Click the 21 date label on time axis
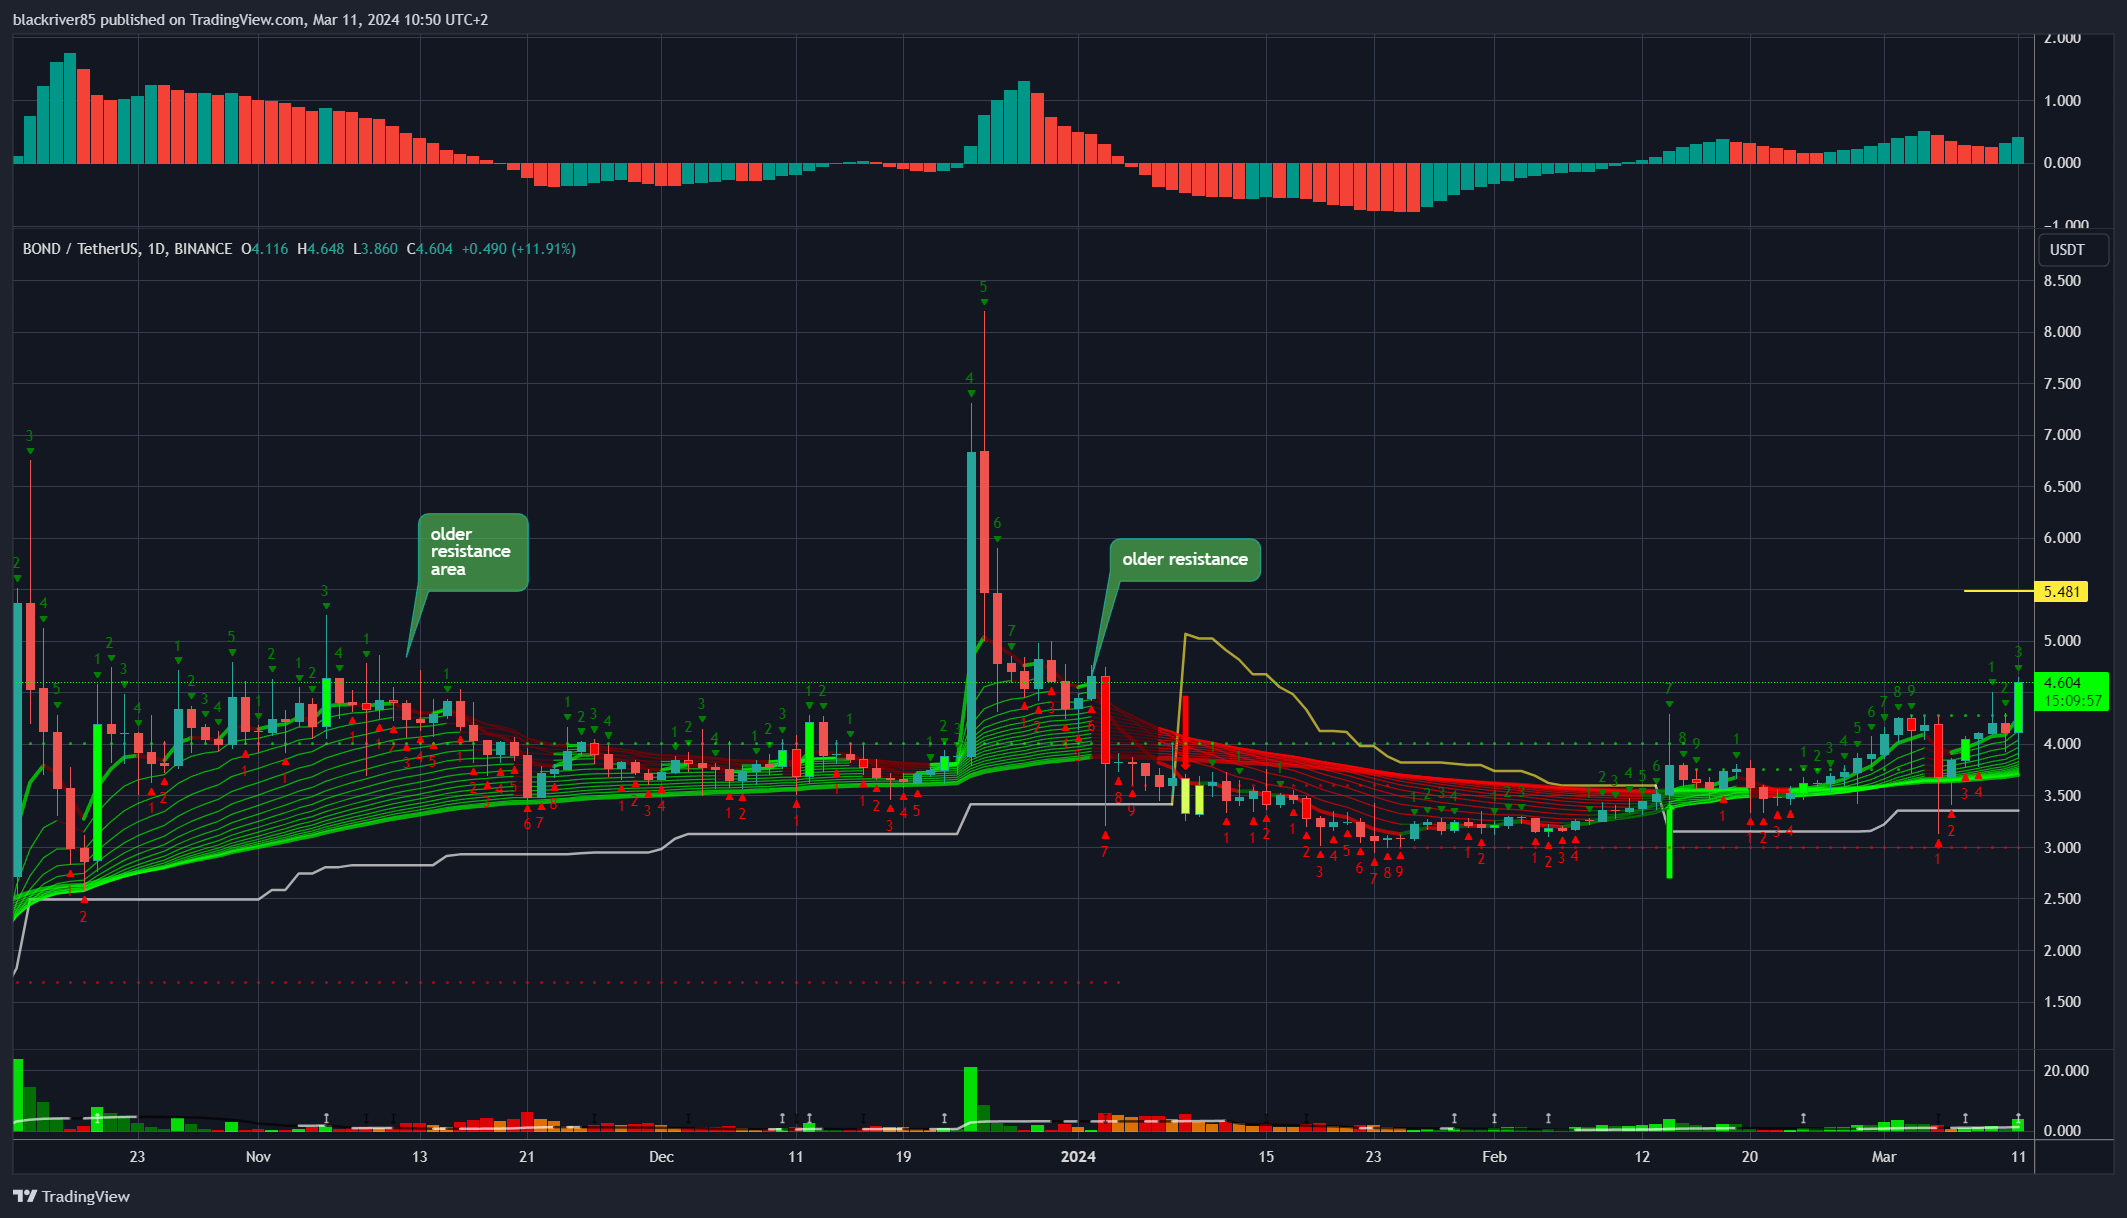The image size is (2127, 1218). (x=527, y=1157)
